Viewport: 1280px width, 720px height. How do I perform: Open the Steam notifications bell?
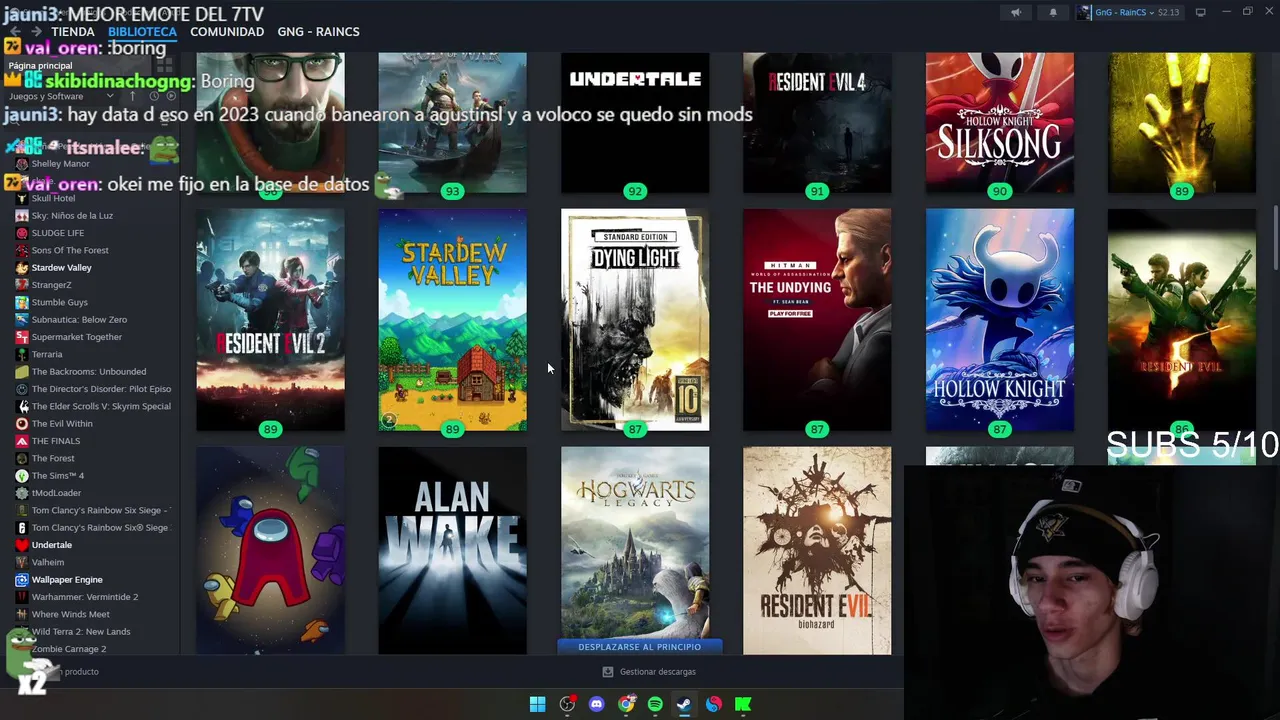point(1053,12)
